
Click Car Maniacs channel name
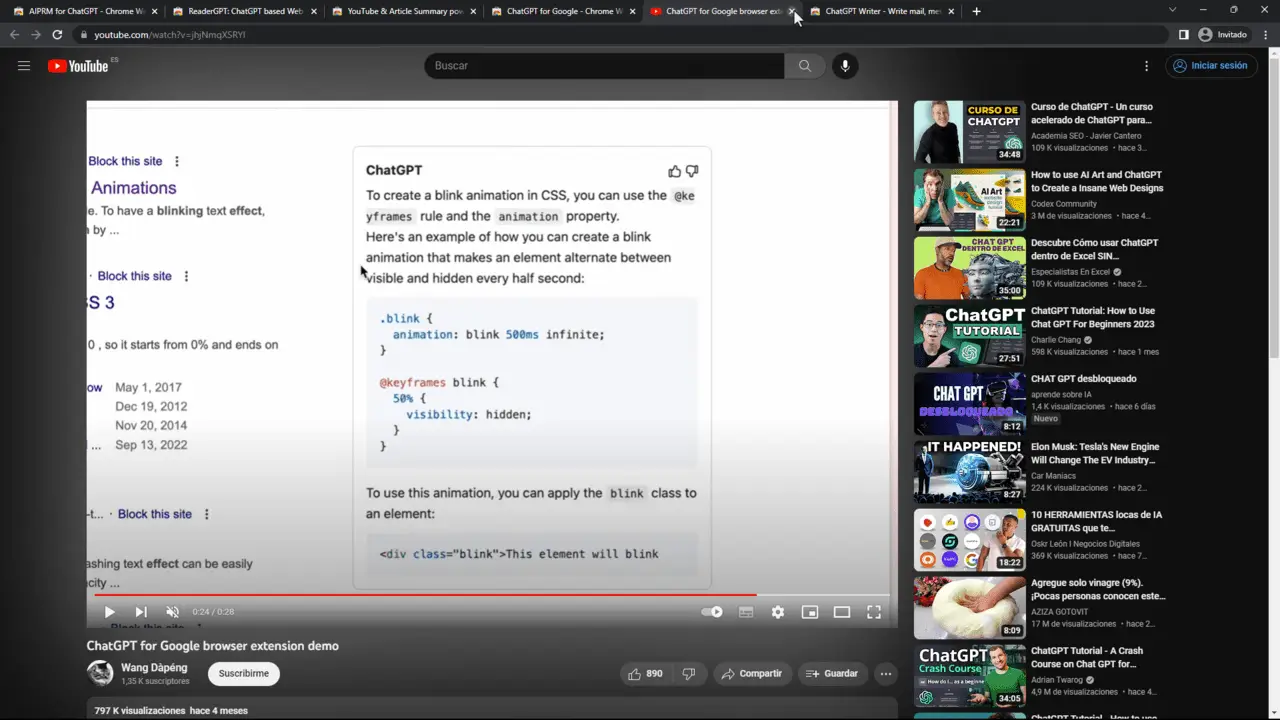(1055, 476)
